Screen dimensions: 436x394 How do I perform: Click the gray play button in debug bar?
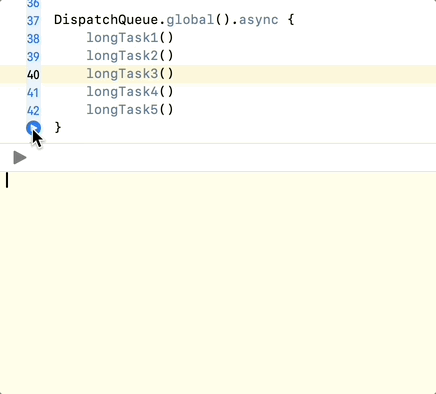20,158
